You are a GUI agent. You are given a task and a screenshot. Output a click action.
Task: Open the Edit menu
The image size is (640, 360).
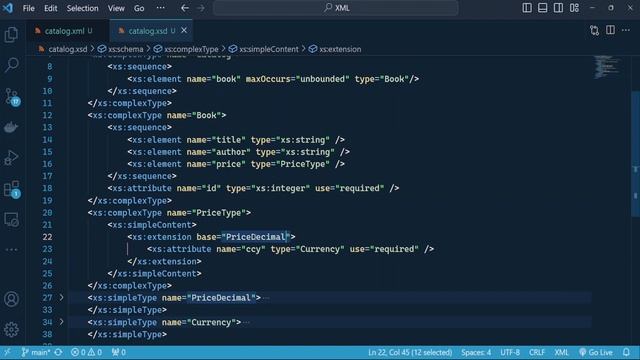51,8
